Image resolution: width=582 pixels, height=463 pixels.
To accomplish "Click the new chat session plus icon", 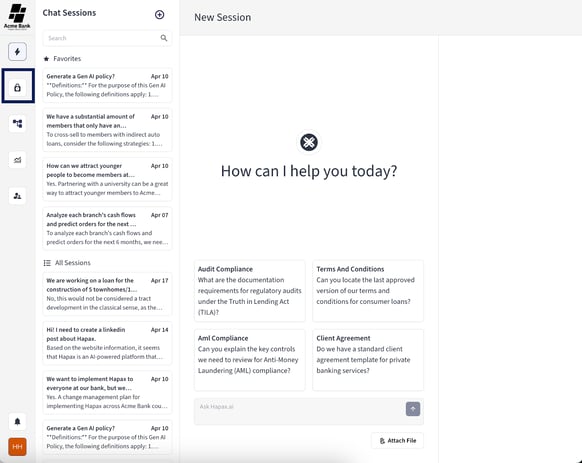I will (x=159, y=14).
